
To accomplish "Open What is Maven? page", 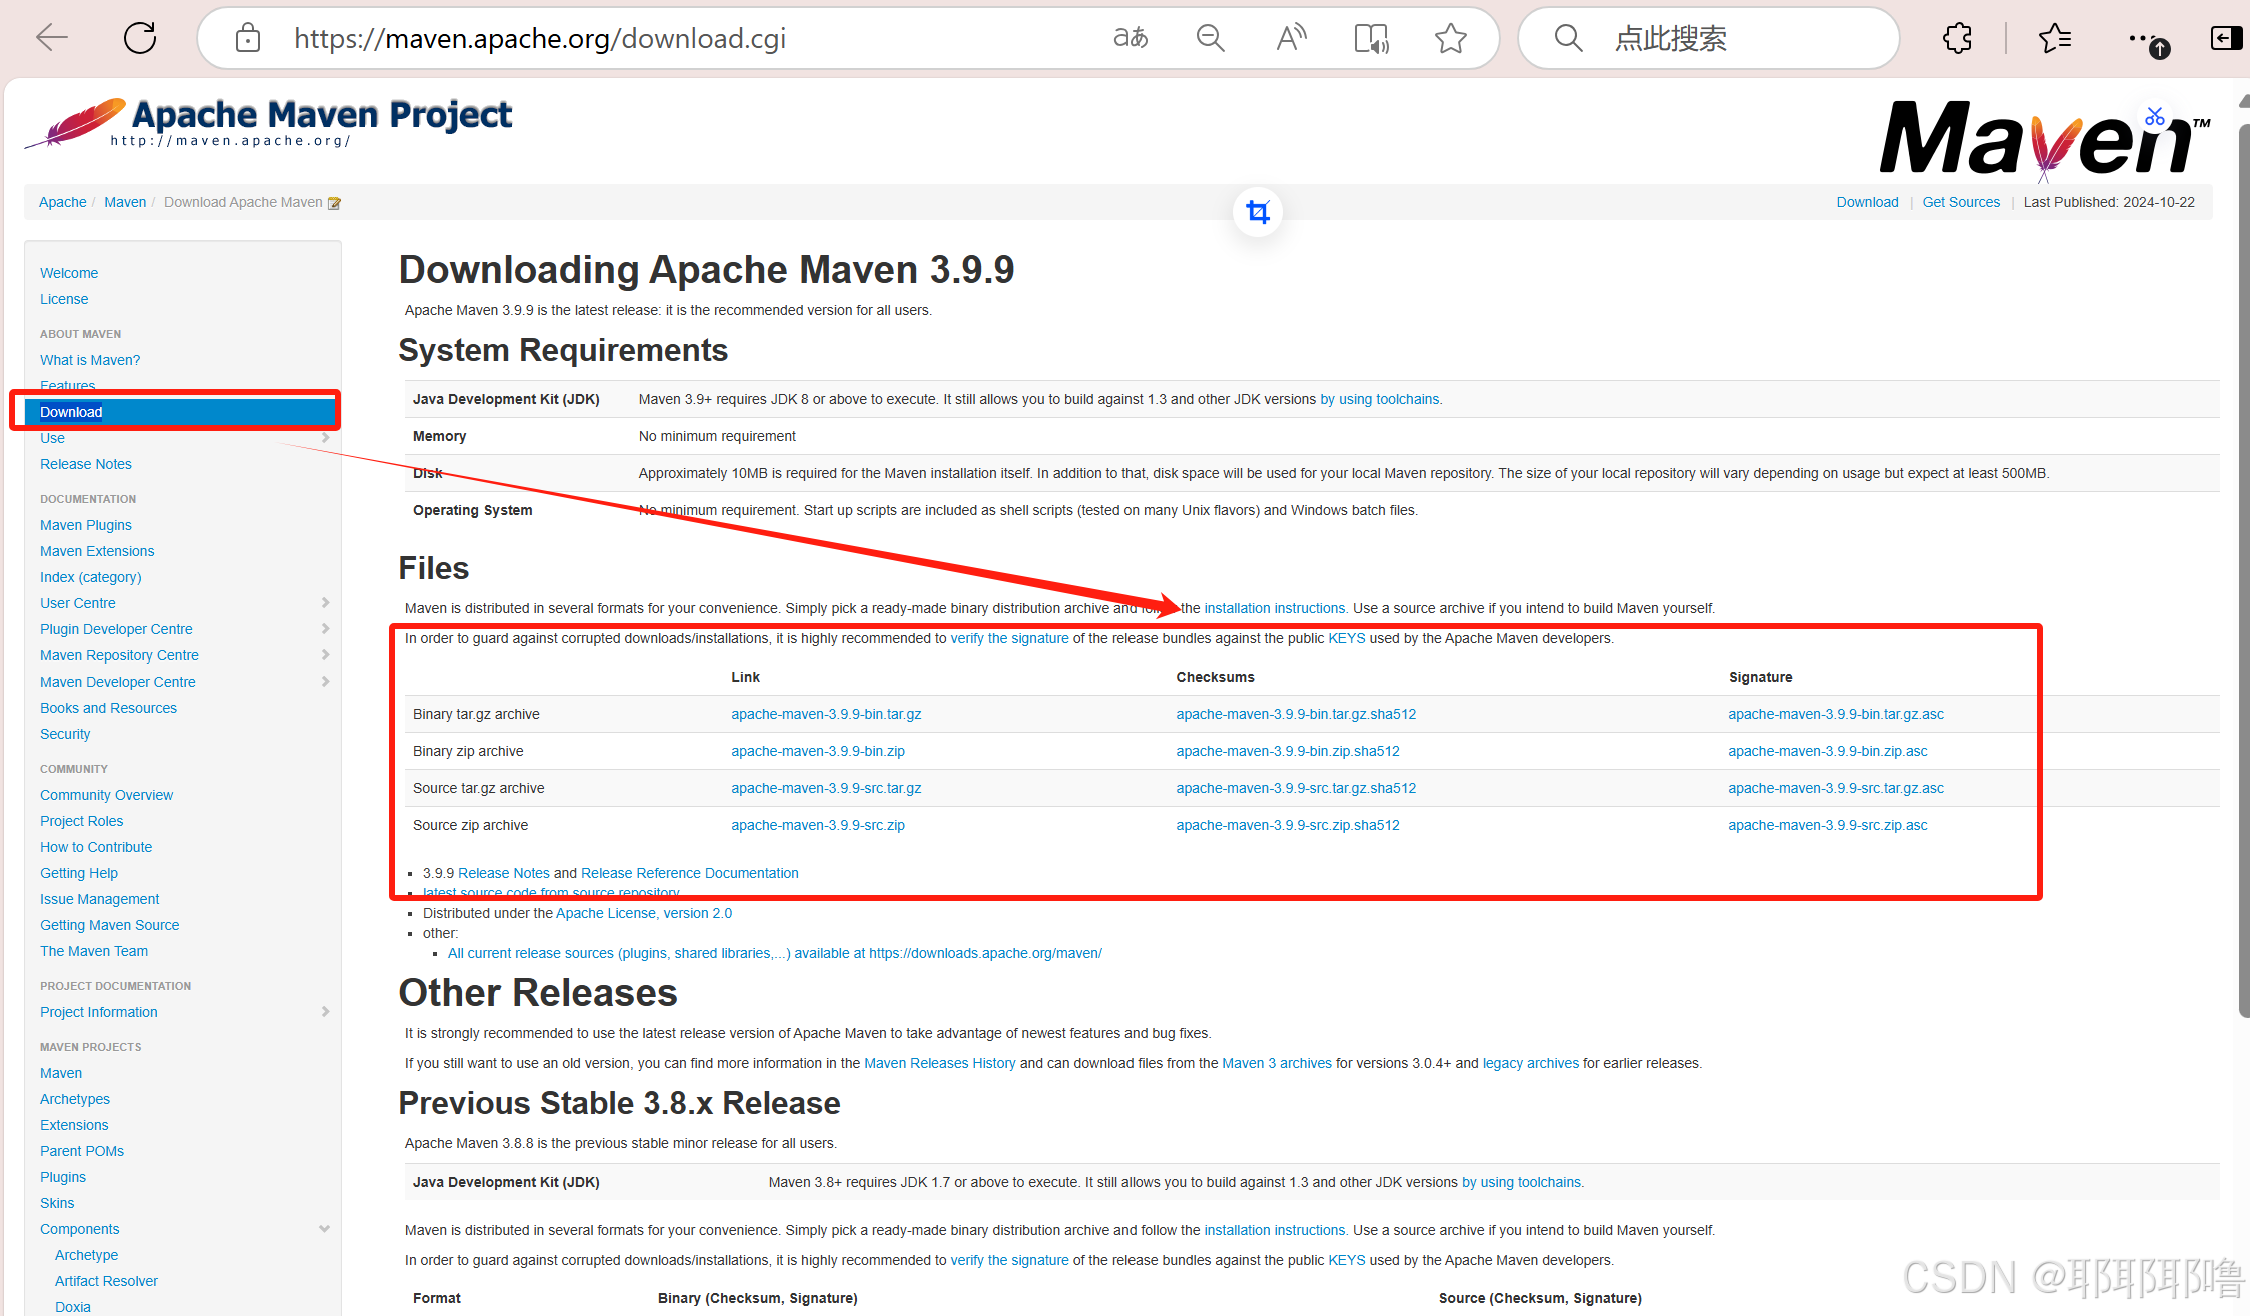I will (x=90, y=360).
